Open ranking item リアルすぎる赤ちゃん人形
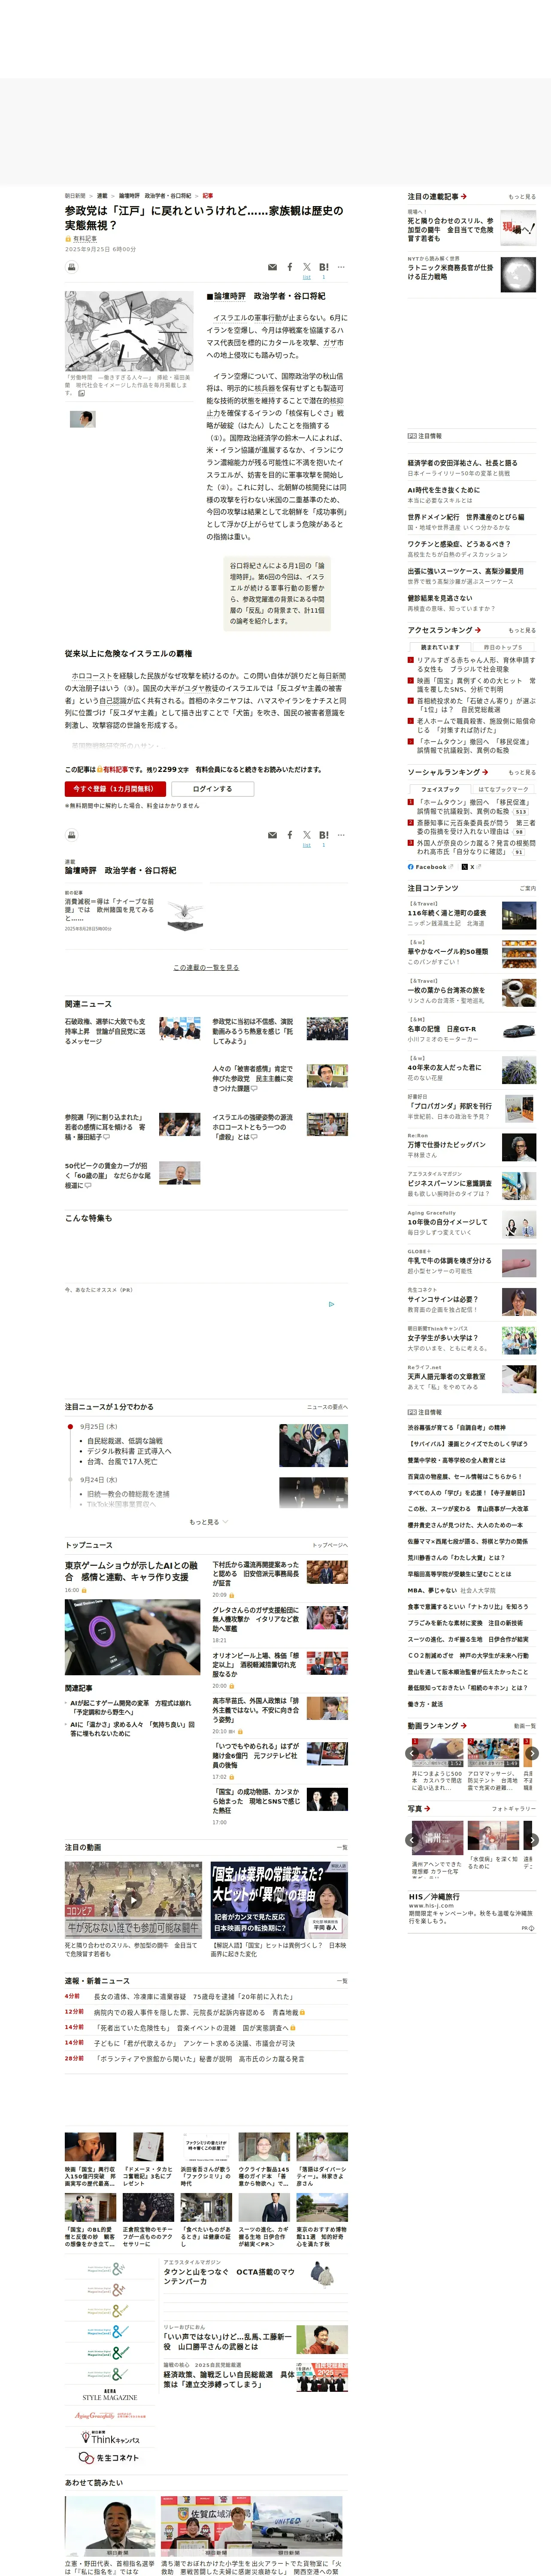Screen dimensions: 551x2576 coord(476,665)
